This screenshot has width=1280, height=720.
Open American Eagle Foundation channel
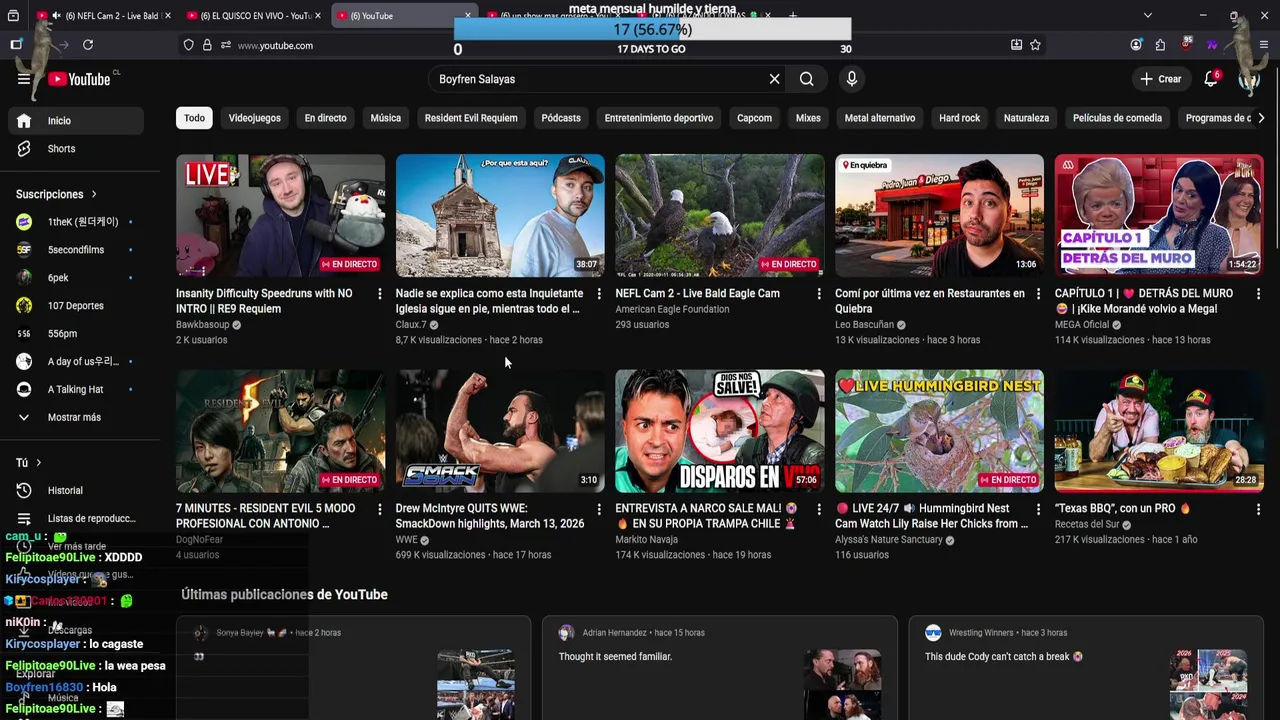point(672,310)
